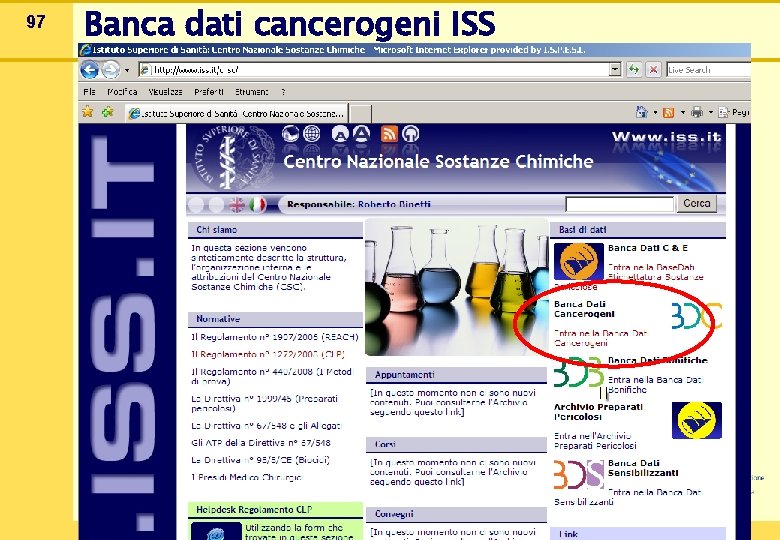Screen dimensions: 780x540
Task: Open the Roberto Binetti responsible link
Action: coord(394,204)
